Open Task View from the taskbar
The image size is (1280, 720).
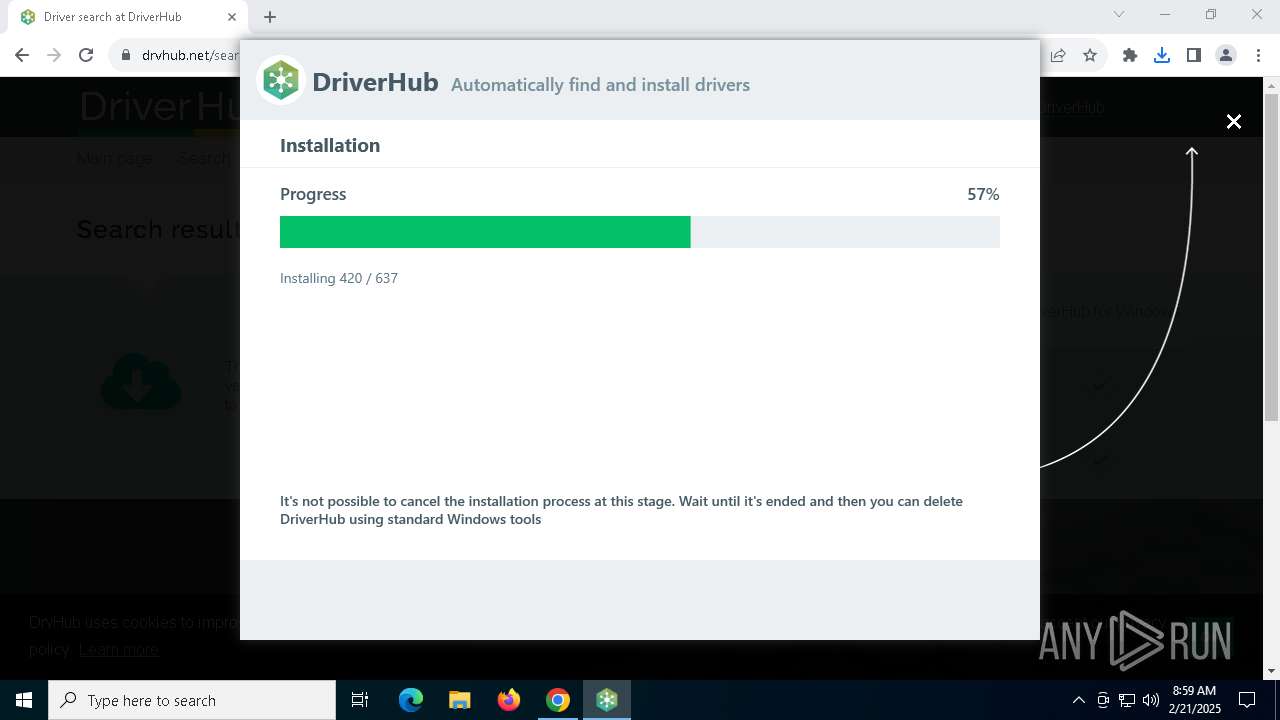pyautogui.click(x=360, y=700)
